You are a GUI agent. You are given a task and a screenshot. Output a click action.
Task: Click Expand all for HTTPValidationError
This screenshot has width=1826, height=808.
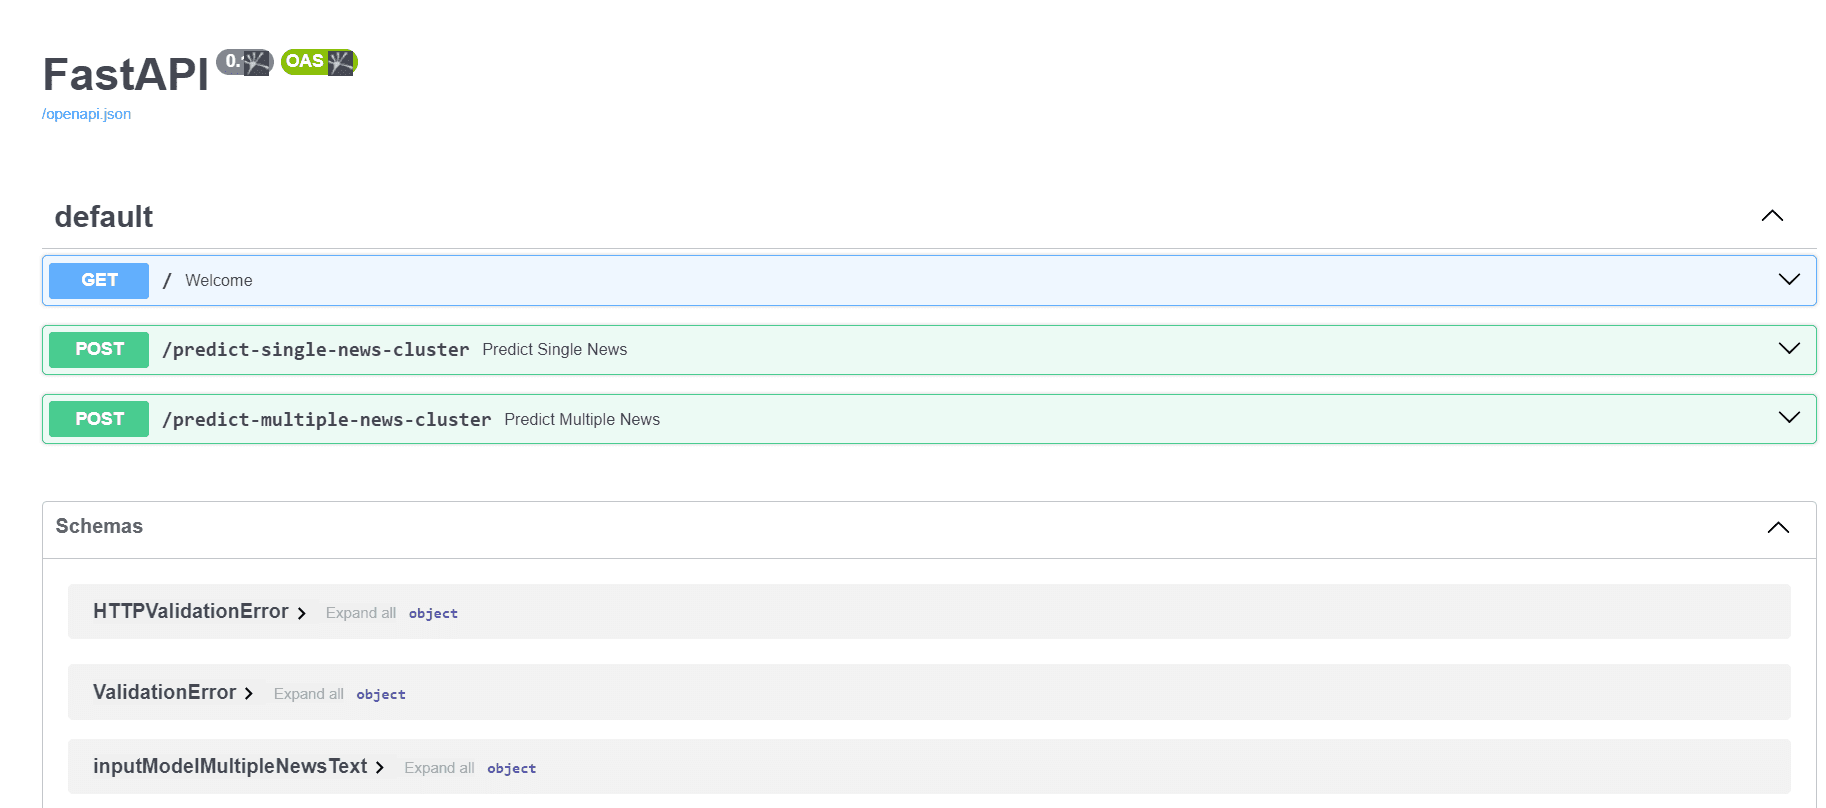361,613
